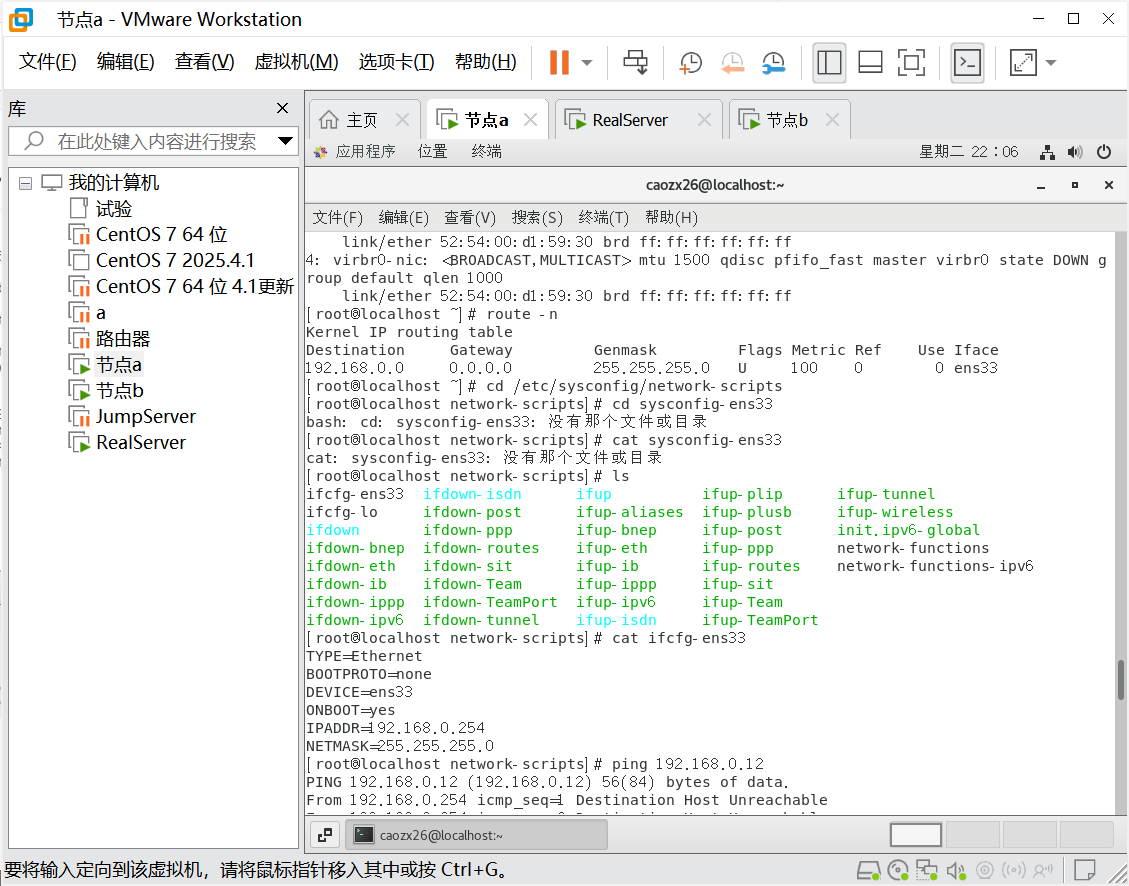The height and width of the screenshot is (886, 1129).
Task: Close the RealServer tab
Action: tap(704, 119)
